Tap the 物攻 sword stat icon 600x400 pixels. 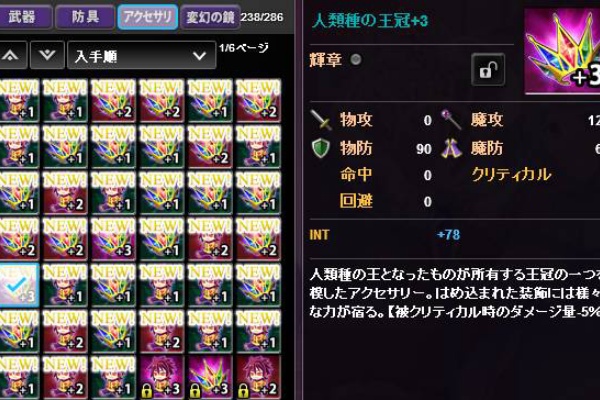click(321, 120)
